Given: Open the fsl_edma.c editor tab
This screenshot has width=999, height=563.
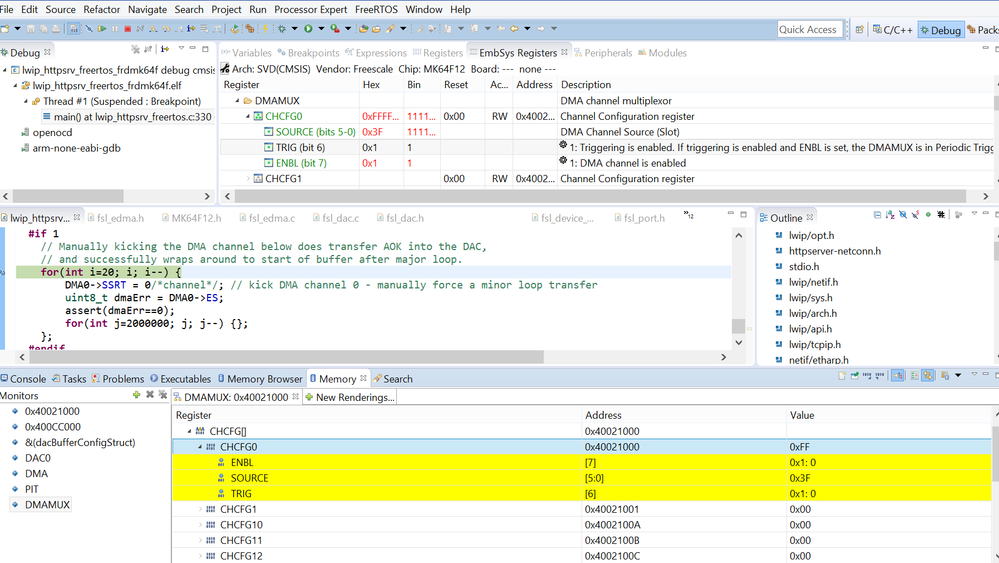Looking at the screenshot, I should [272, 218].
